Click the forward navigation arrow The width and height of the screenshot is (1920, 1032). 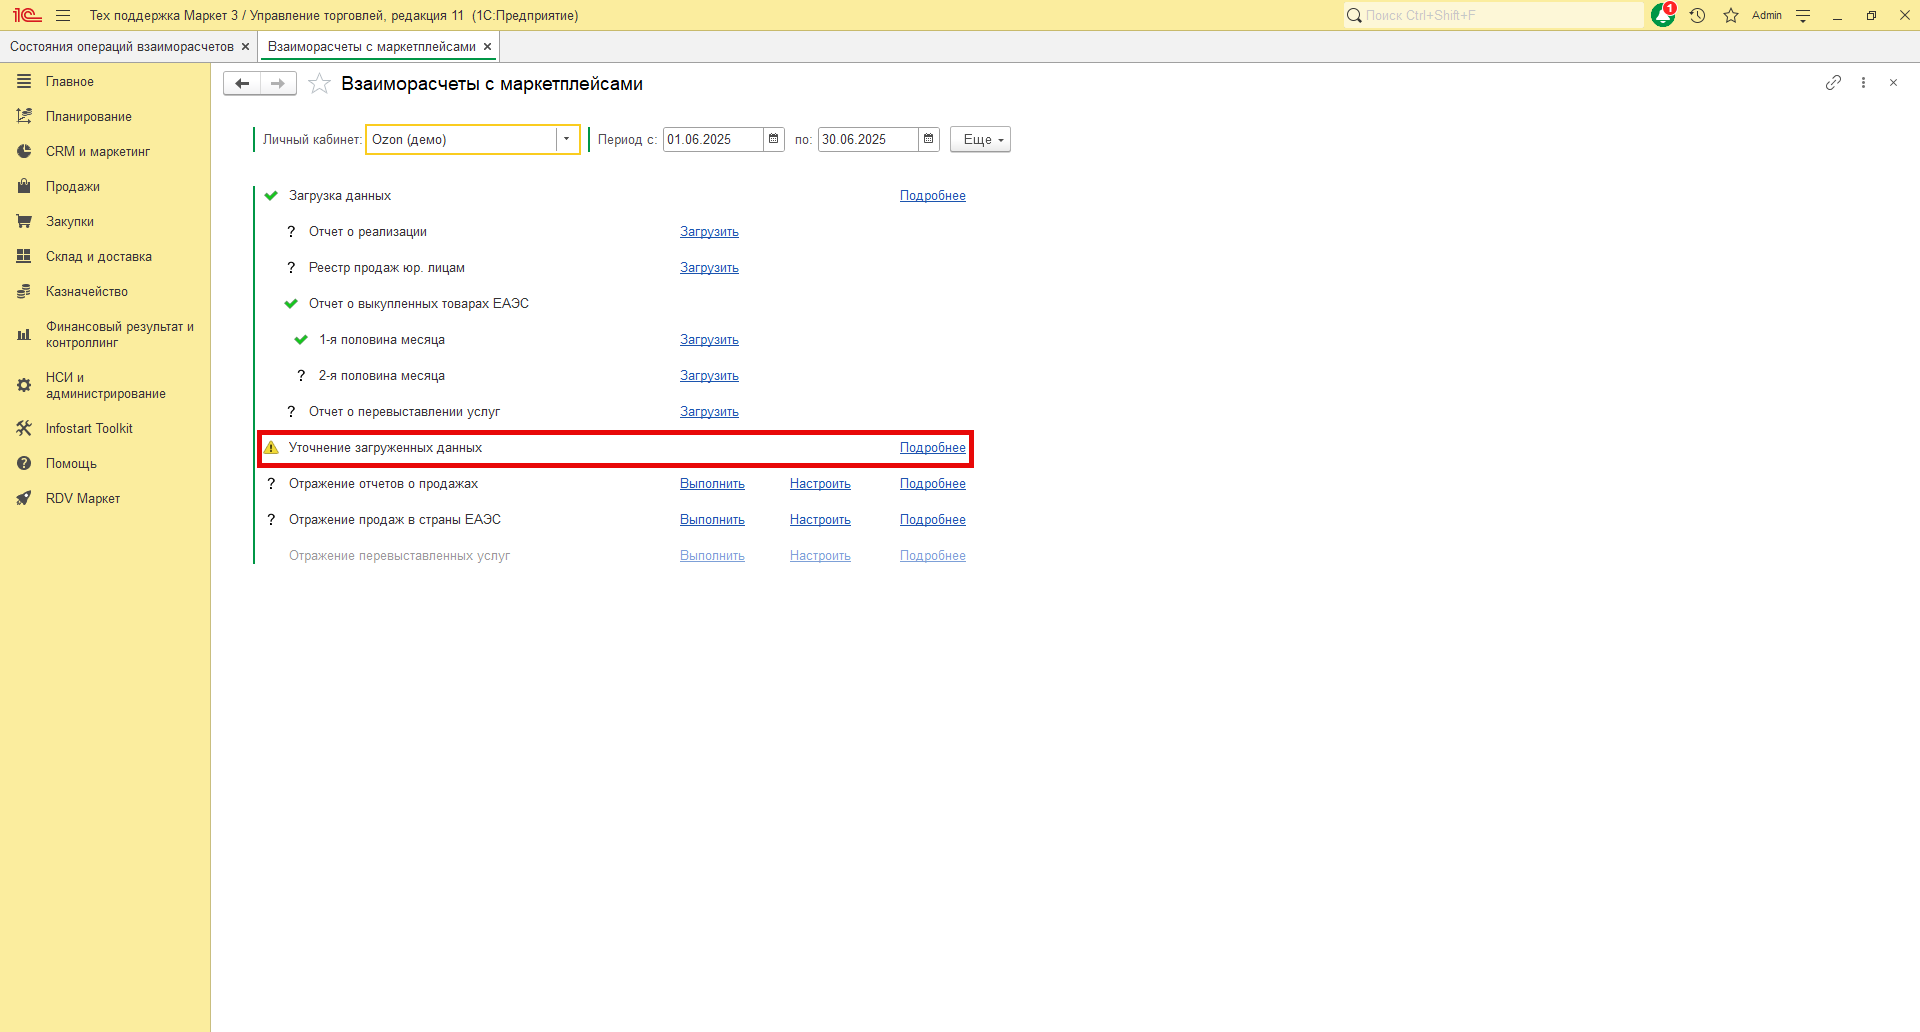click(x=278, y=84)
